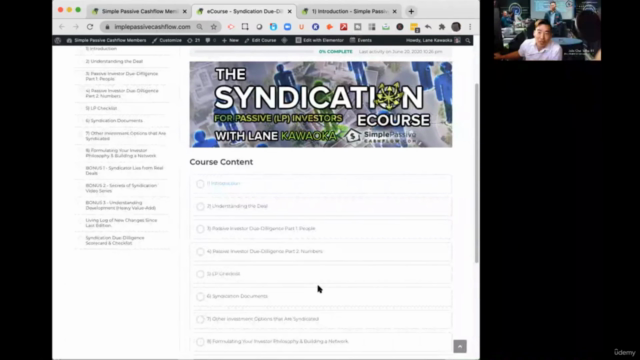Open 2) Understanding the Deal in sidebar
This screenshot has height=360, width=640.
pos(114,61)
